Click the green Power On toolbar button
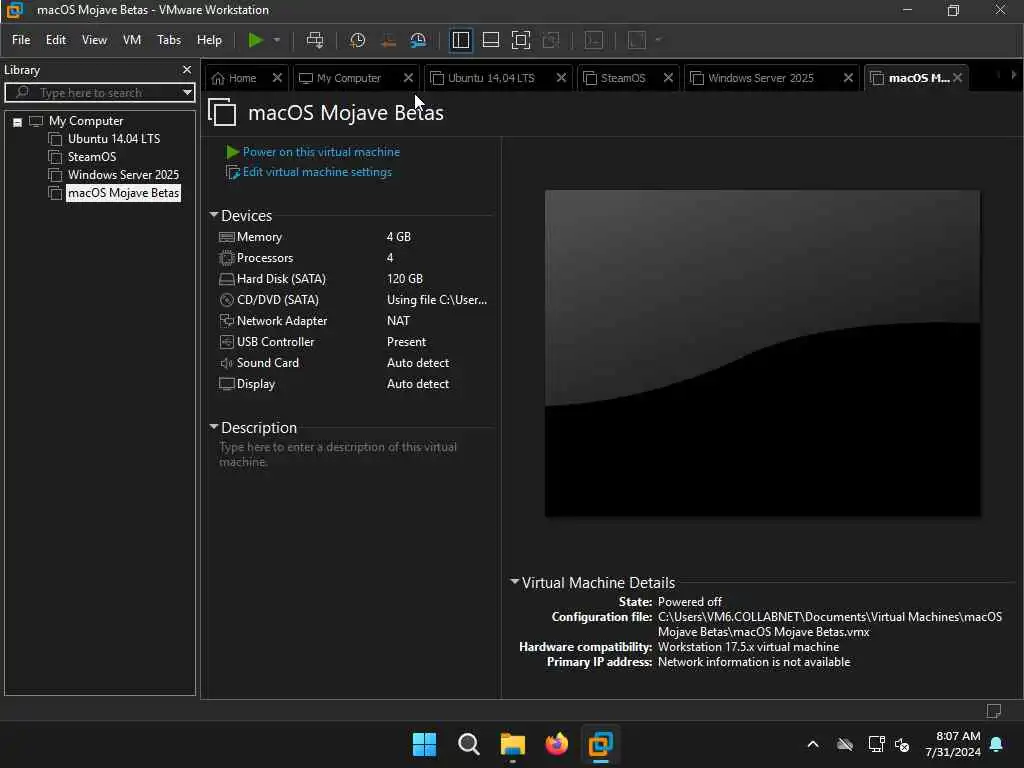Image resolution: width=1024 pixels, height=768 pixels. point(255,40)
